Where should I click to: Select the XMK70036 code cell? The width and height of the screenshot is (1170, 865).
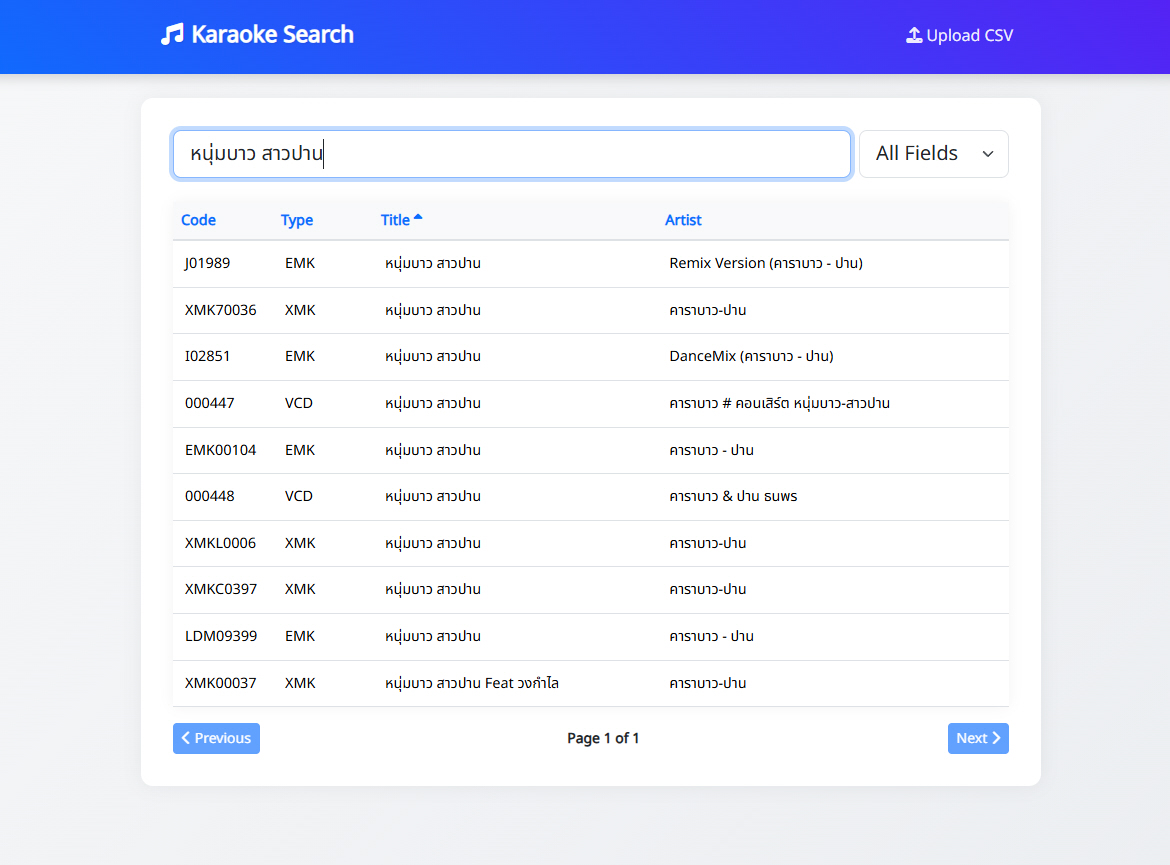pyautogui.click(x=221, y=310)
